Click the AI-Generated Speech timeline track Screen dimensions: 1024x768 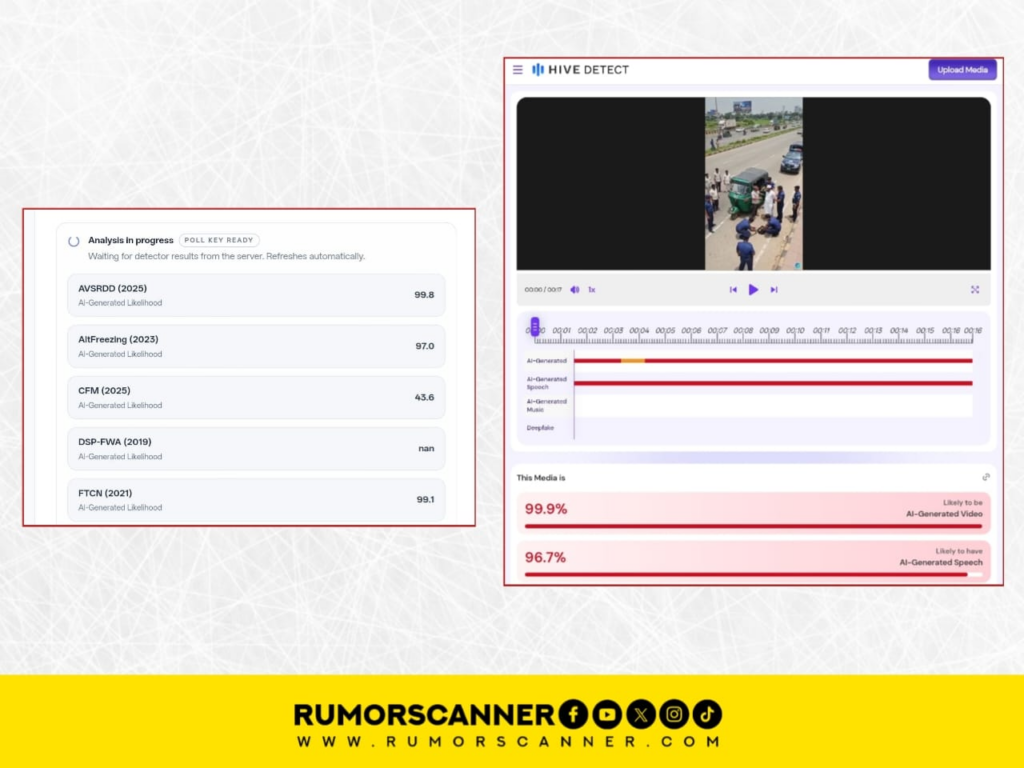(x=773, y=383)
